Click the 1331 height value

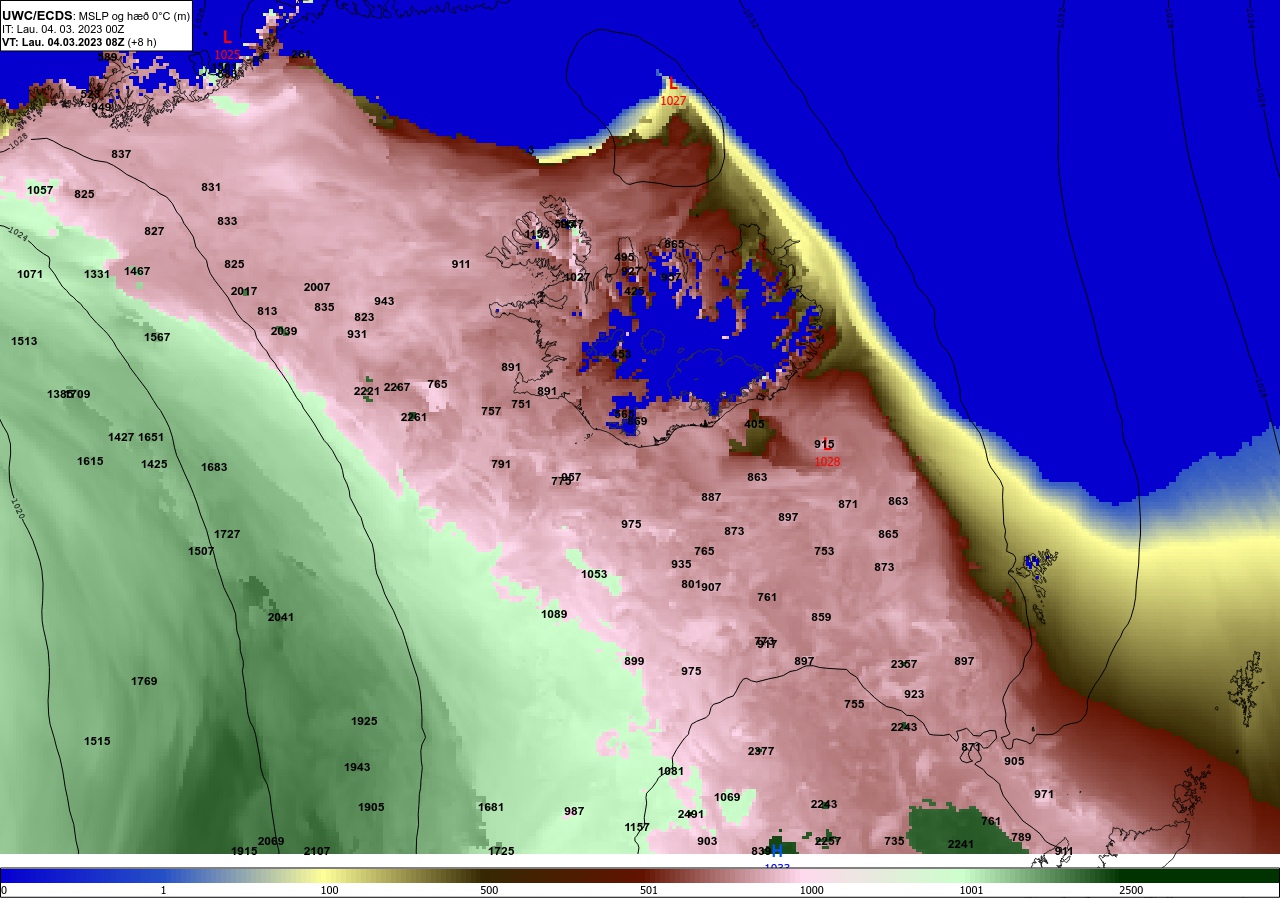(x=97, y=274)
